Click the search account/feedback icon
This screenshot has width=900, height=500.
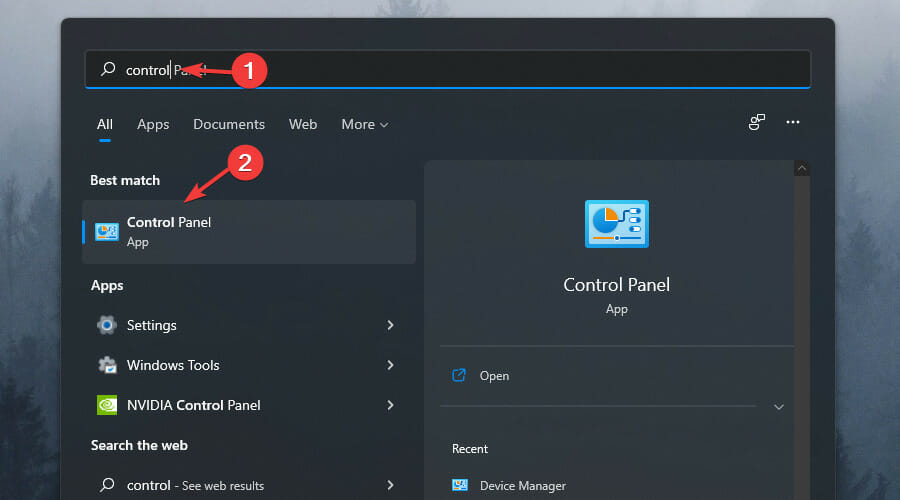point(757,122)
